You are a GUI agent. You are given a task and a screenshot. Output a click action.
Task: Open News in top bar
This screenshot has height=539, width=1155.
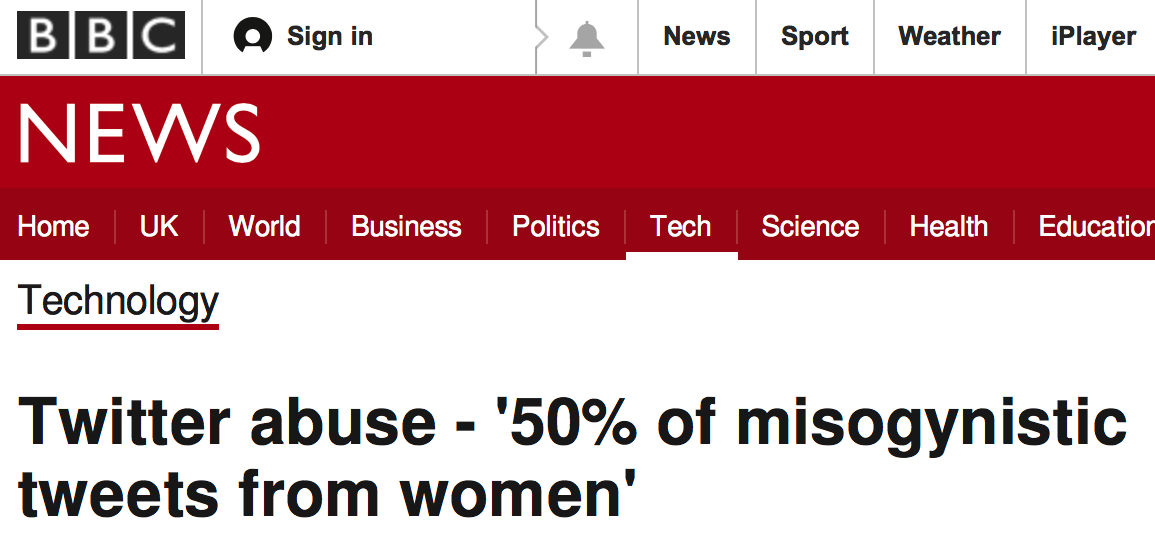tap(697, 37)
